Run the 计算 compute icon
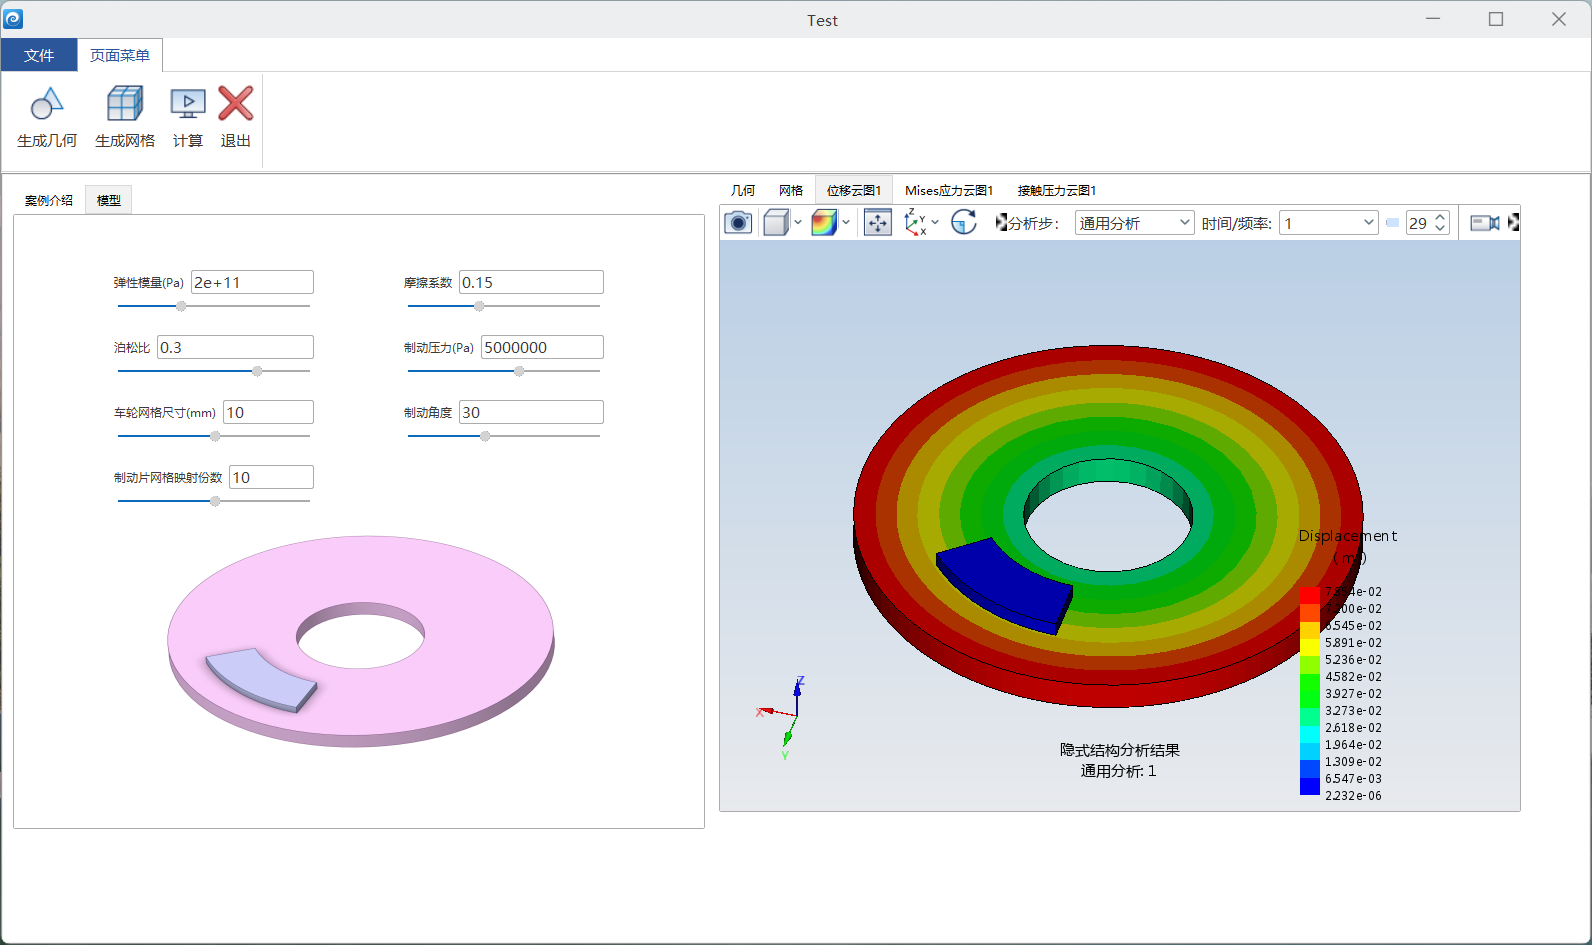Image resolution: width=1592 pixels, height=945 pixels. (x=188, y=103)
